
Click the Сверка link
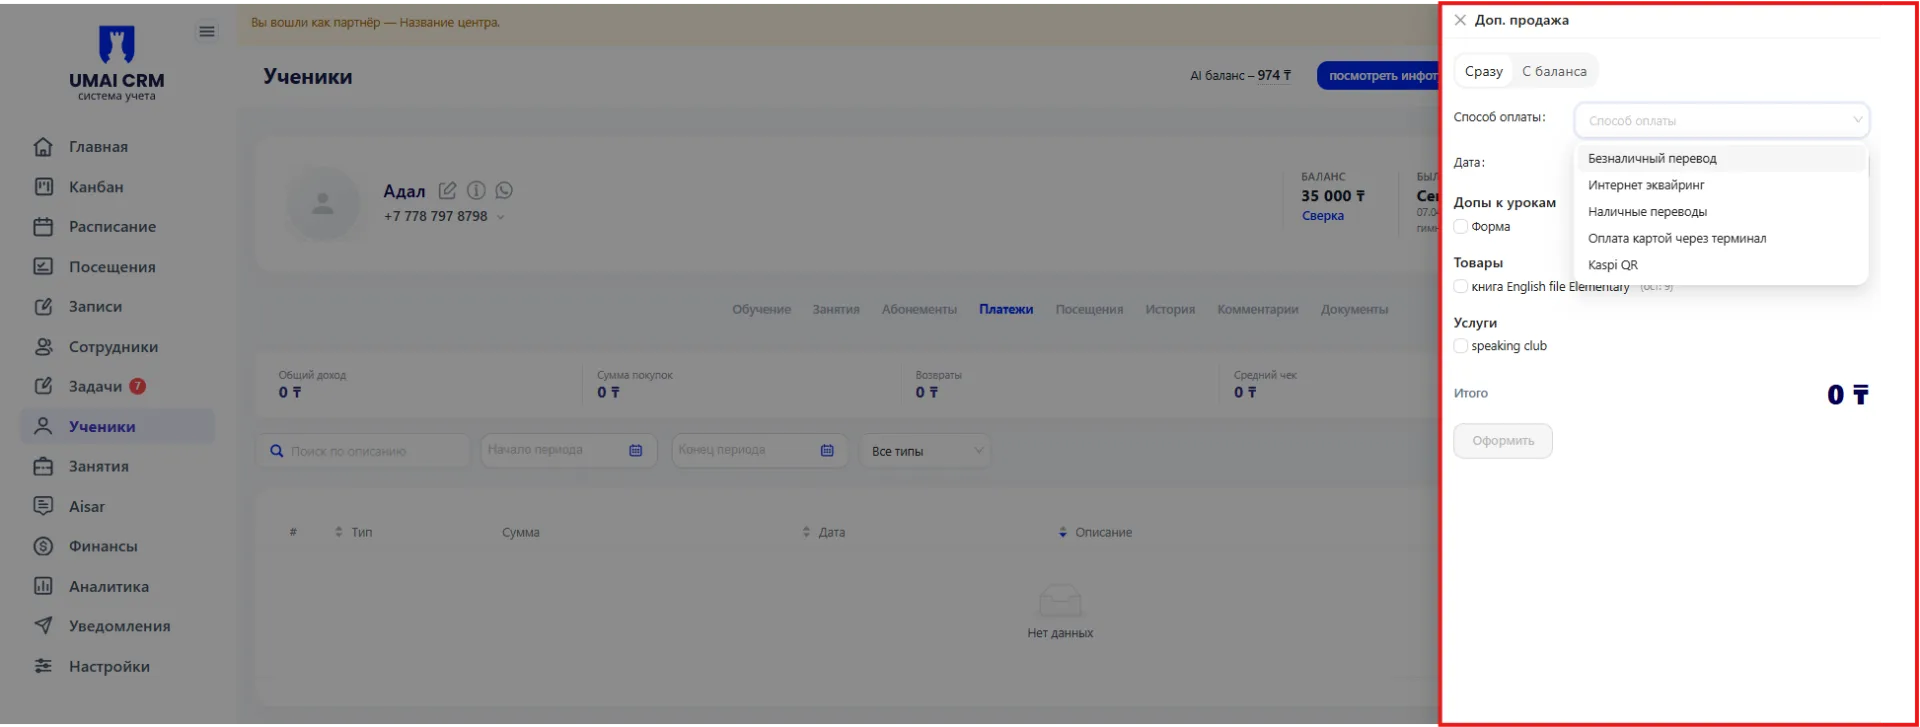point(1322,216)
